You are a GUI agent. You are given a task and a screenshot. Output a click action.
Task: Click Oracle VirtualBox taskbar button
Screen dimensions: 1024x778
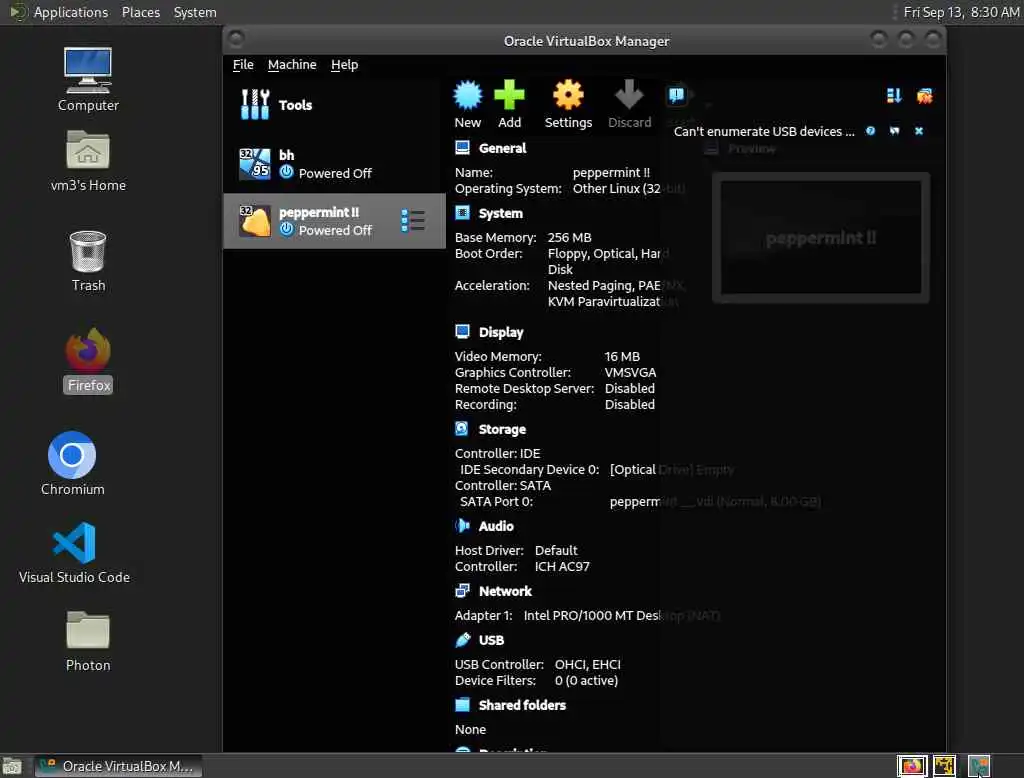click(x=118, y=766)
